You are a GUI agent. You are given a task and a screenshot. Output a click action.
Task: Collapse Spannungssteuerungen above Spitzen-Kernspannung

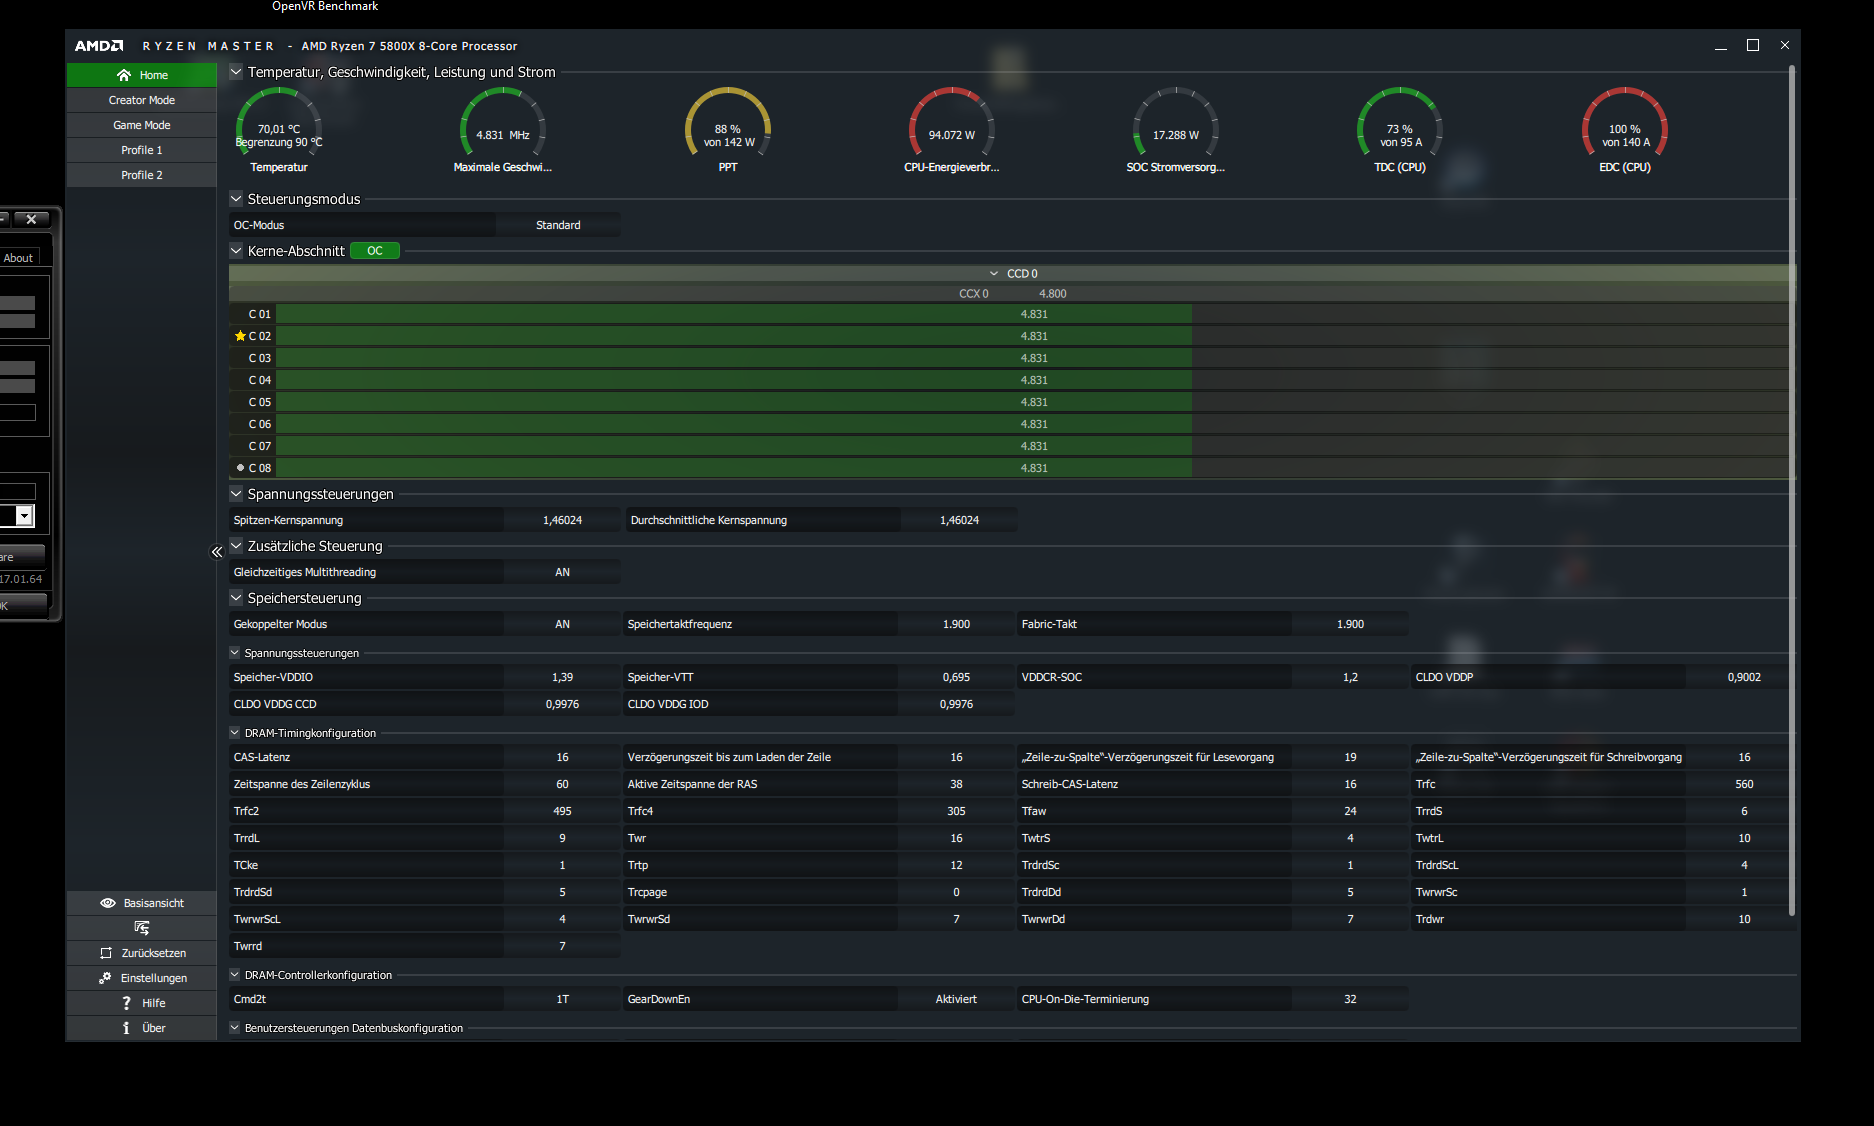(236, 494)
